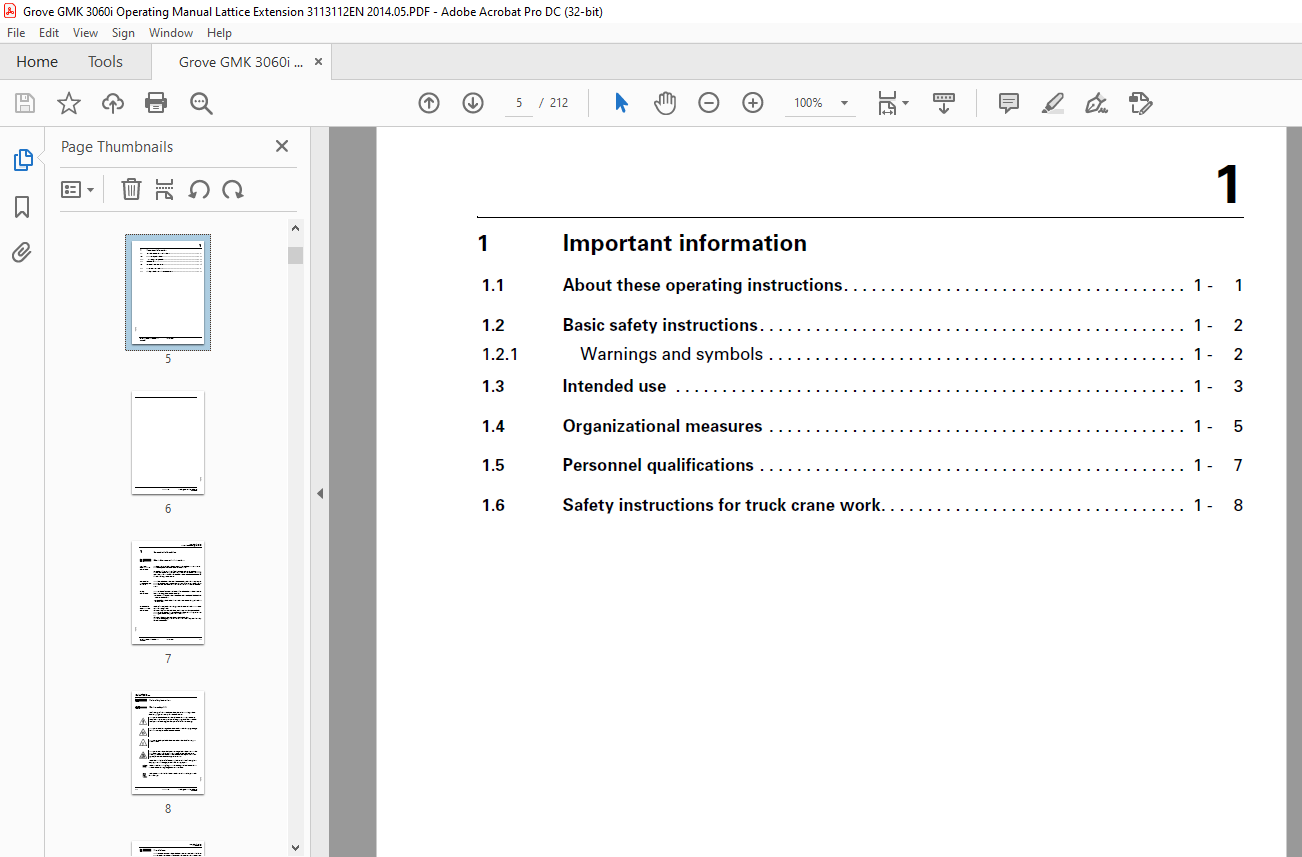Click the Save file icon
The width and height of the screenshot is (1302, 857).
click(x=25, y=103)
